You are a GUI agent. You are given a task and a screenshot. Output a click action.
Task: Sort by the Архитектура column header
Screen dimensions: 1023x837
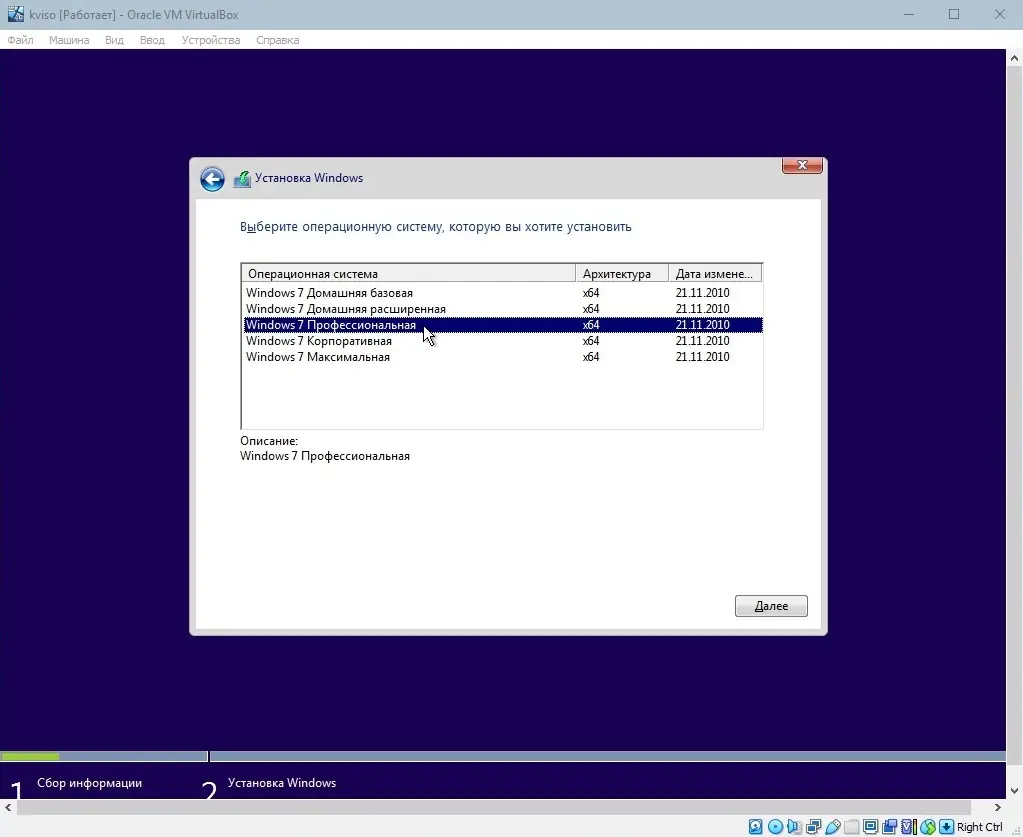(x=620, y=272)
